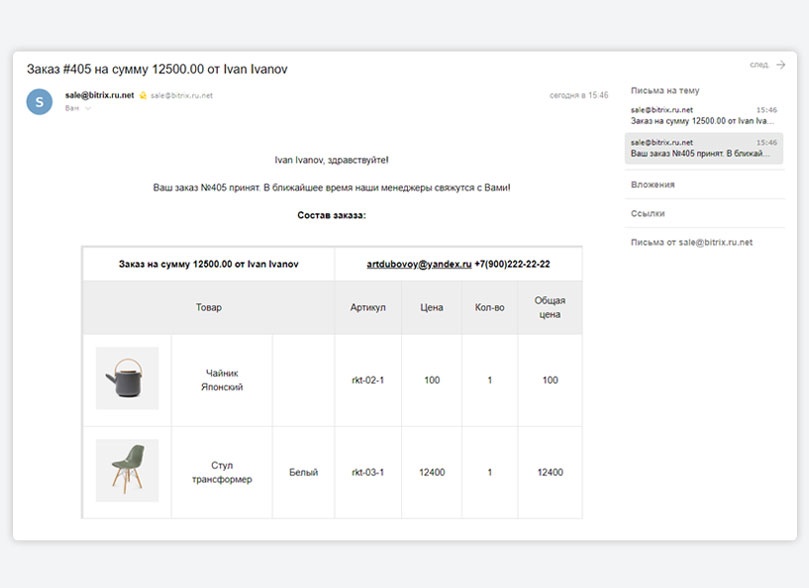This screenshot has height=588, width=809.
Task: Click the 'след.' next message label
Action: click(758, 65)
